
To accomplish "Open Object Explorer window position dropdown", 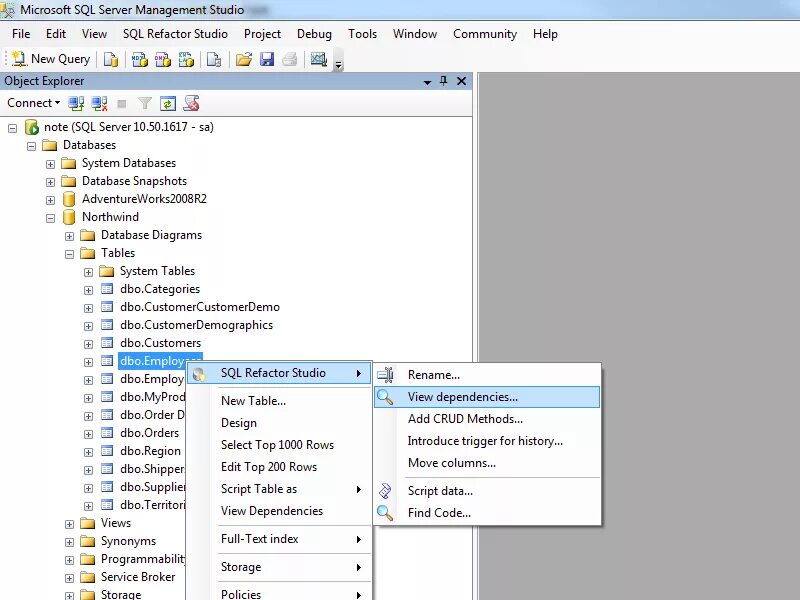I will click(x=427, y=82).
